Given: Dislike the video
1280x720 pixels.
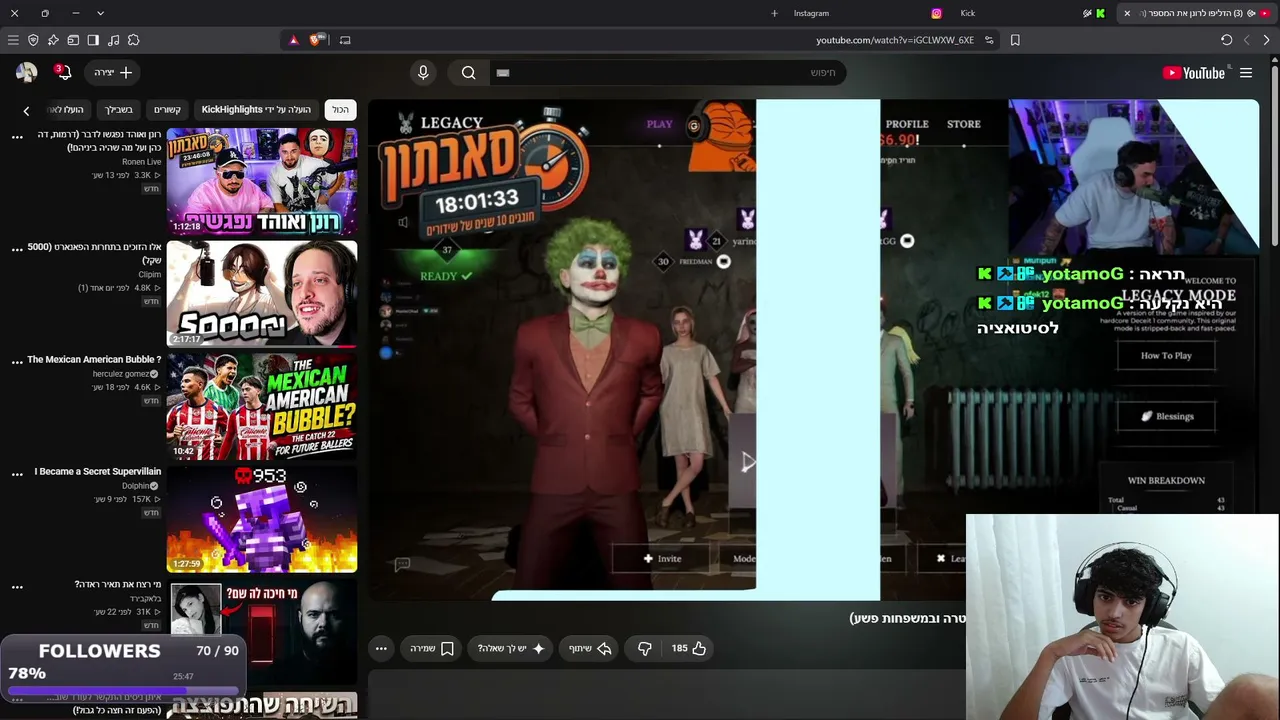Looking at the screenshot, I should click(645, 648).
